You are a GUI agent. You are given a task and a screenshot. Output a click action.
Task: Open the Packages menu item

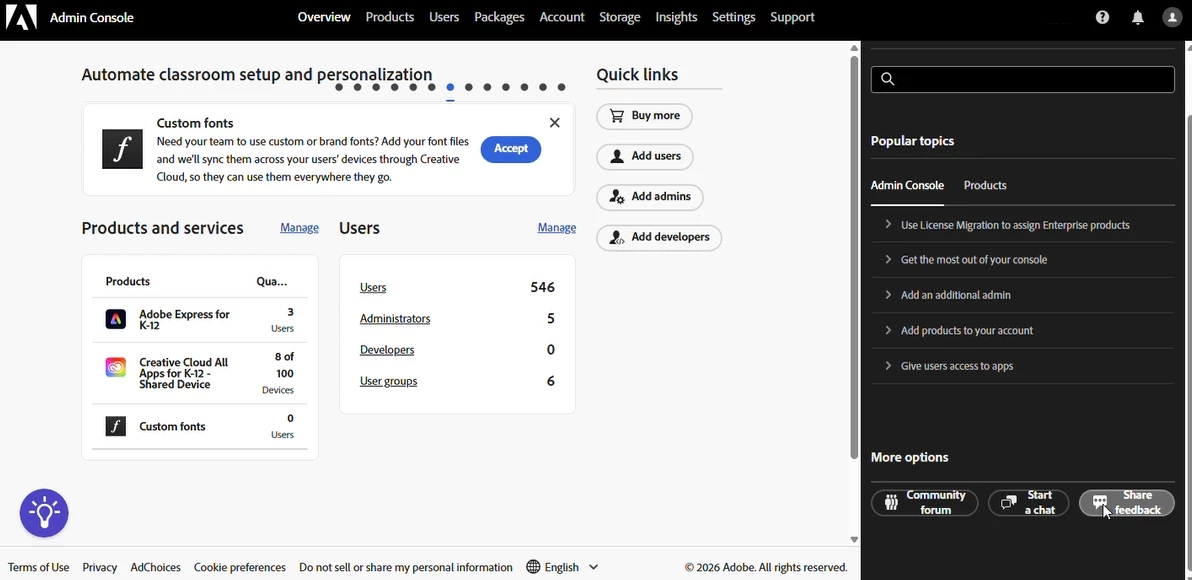pyautogui.click(x=499, y=17)
